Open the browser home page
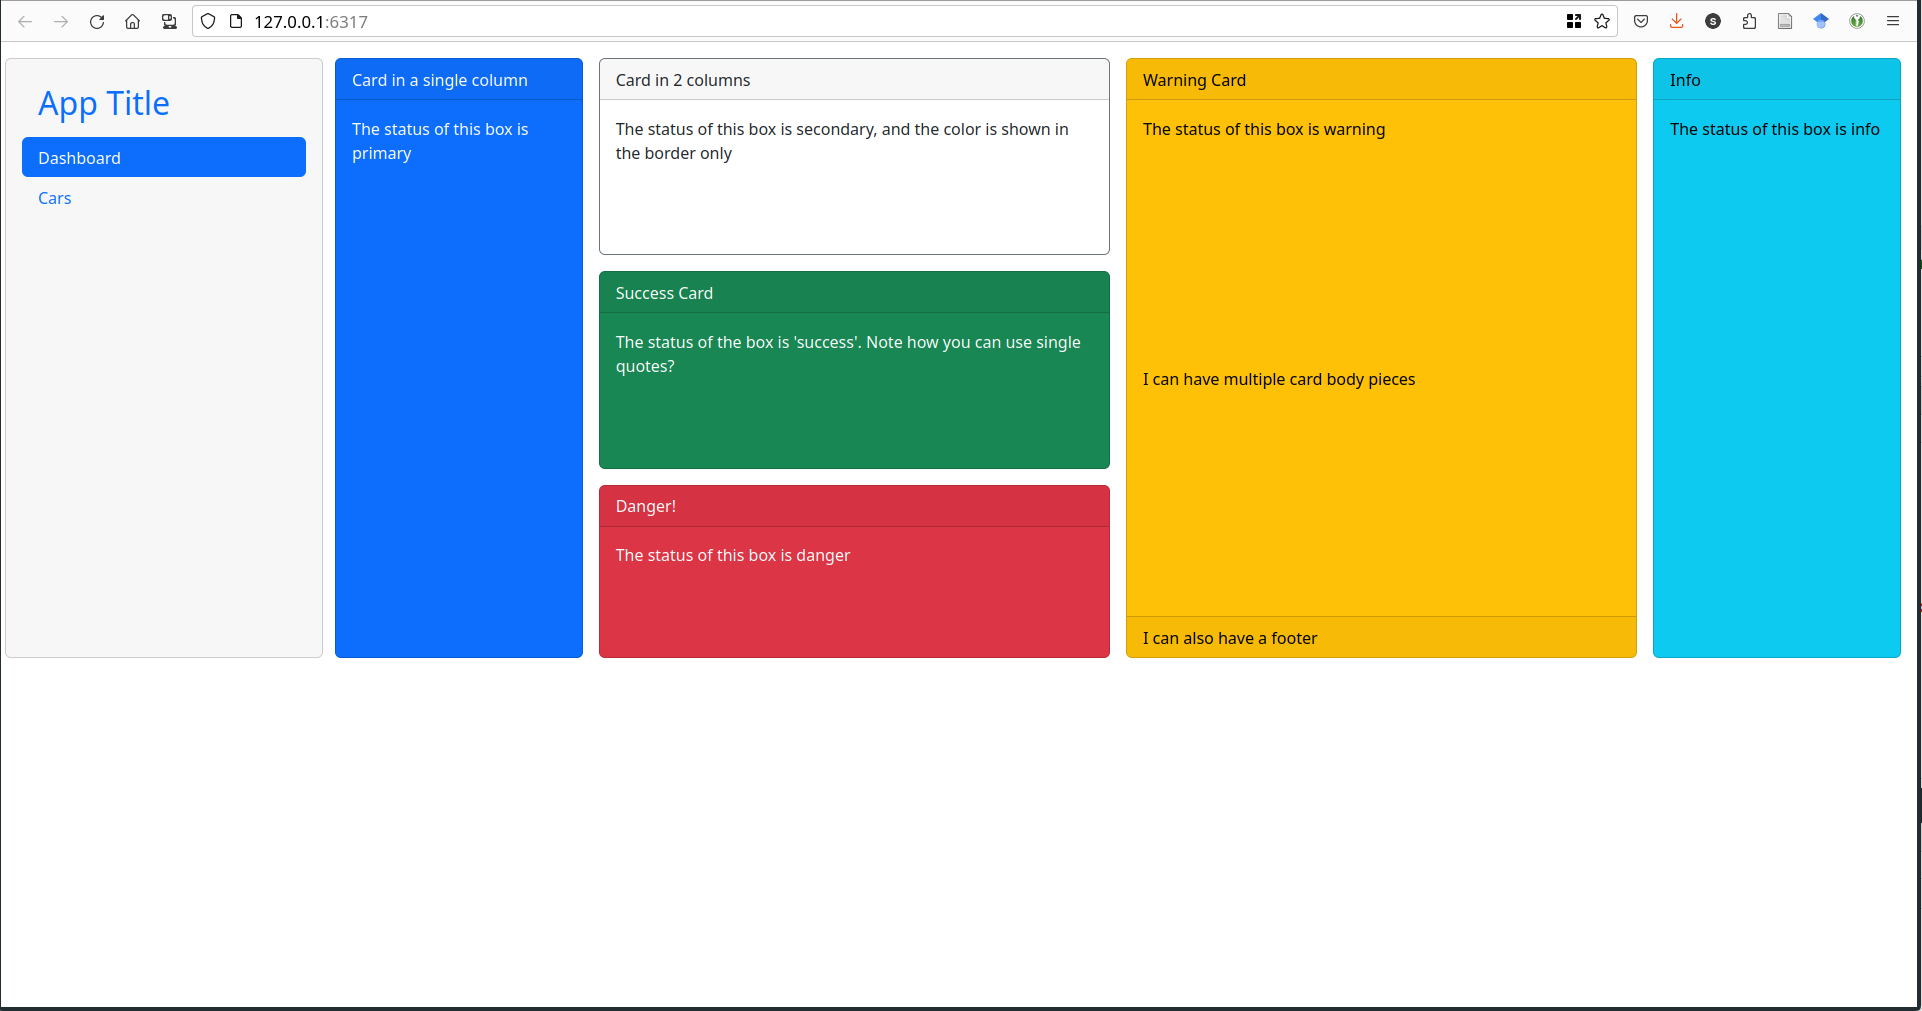 pos(132,21)
